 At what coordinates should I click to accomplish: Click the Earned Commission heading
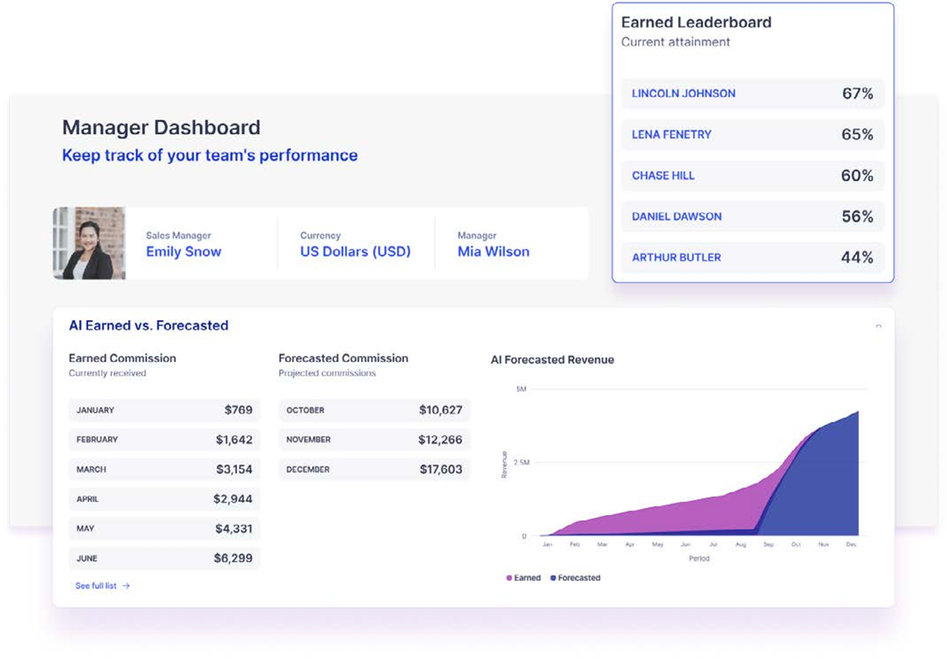tap(123, 358)
